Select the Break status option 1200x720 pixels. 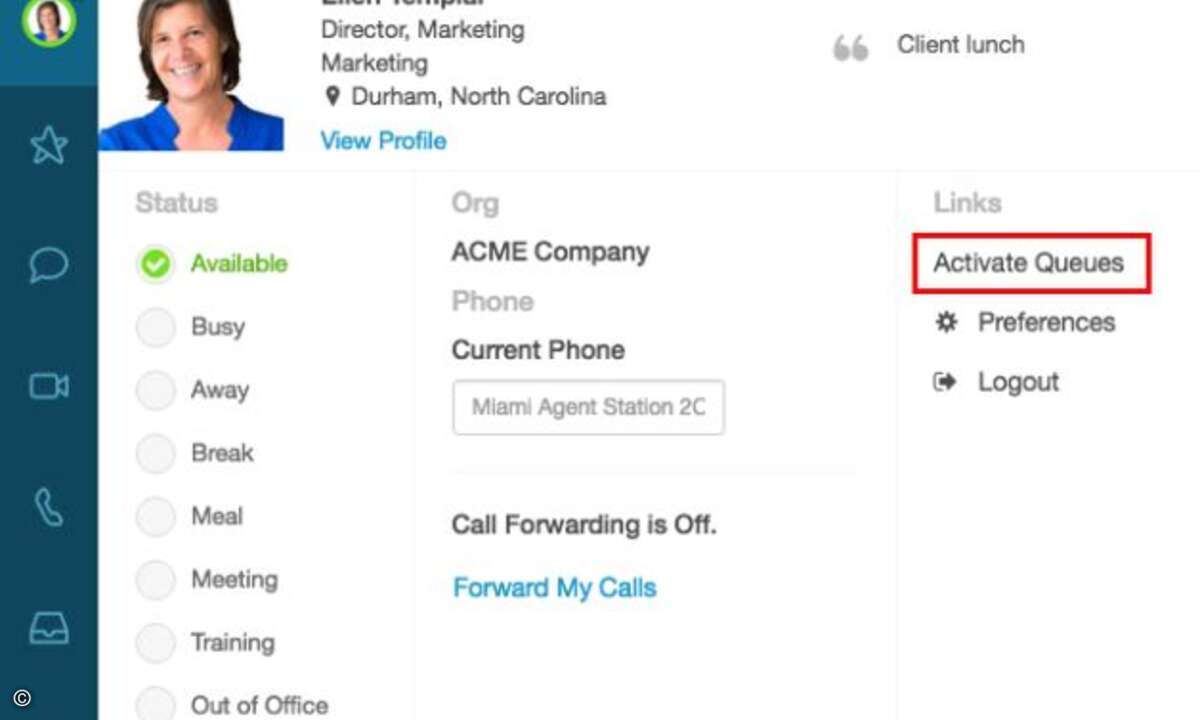coord(155,454)
